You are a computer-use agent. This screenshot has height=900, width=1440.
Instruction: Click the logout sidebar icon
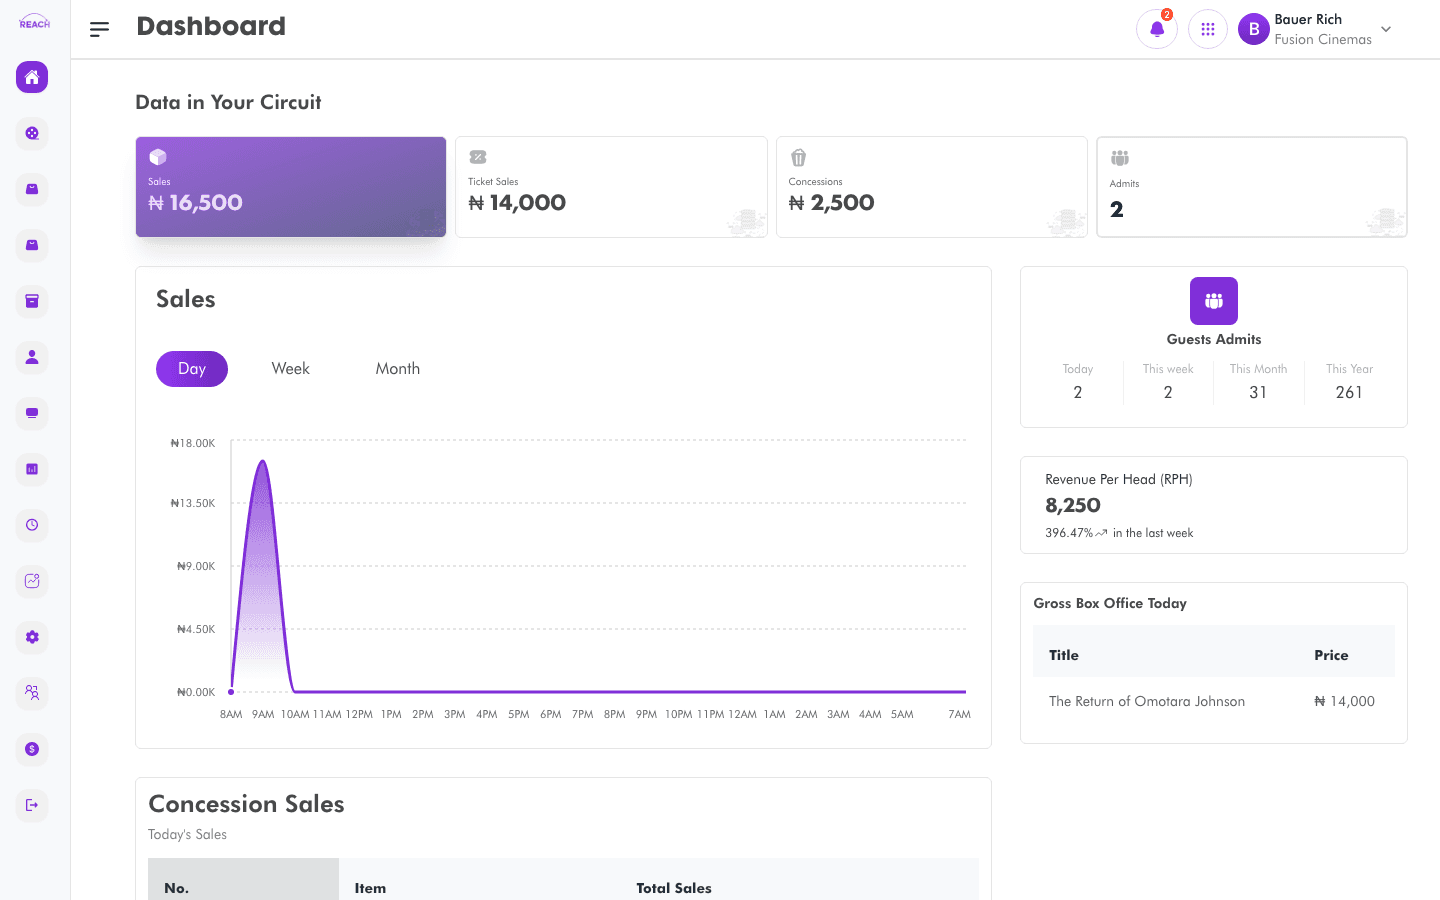pyautogui.click(x=32, y=805)
